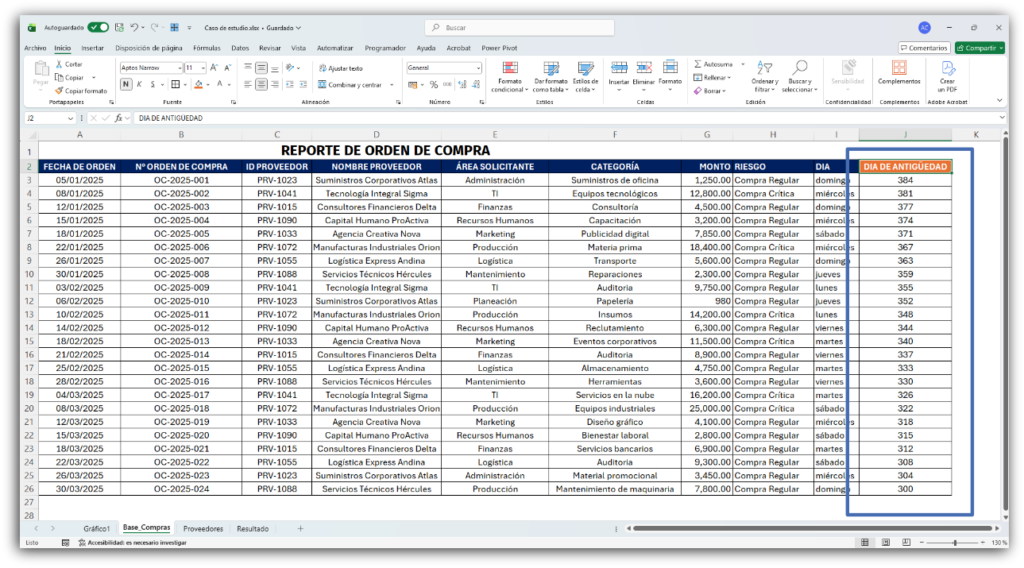
Task: Expand the font name dropdown Aptos Narrow
Action: (178, 68)
